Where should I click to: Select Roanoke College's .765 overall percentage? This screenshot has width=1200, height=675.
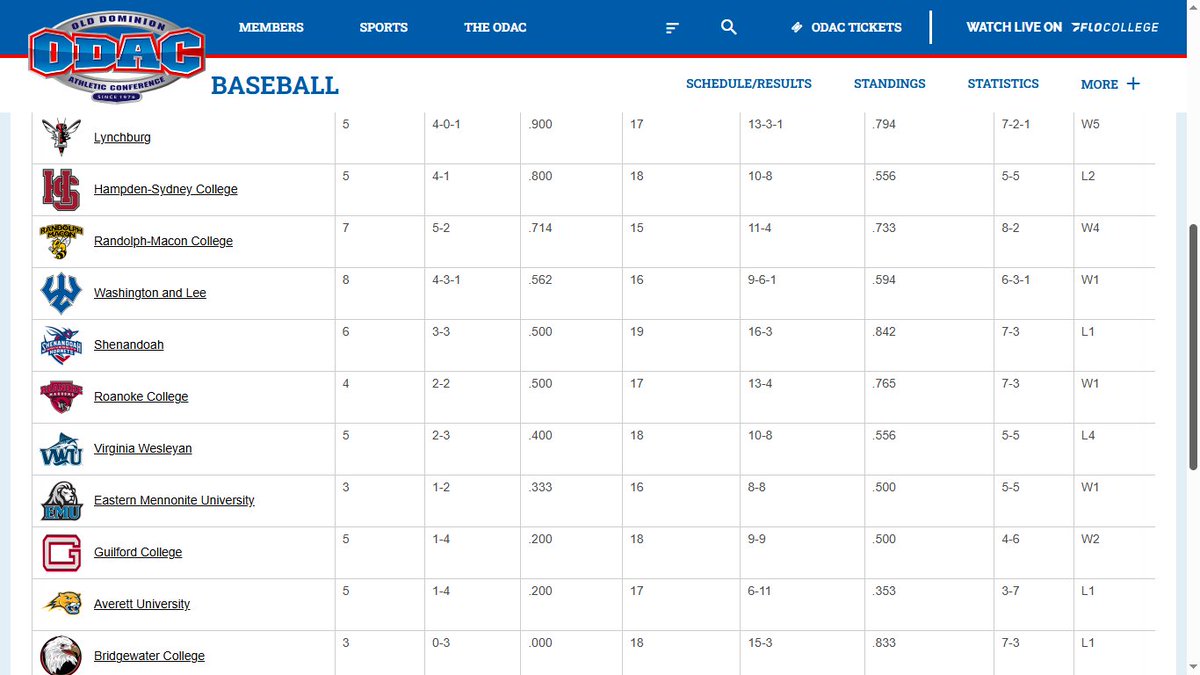(884, 384)
